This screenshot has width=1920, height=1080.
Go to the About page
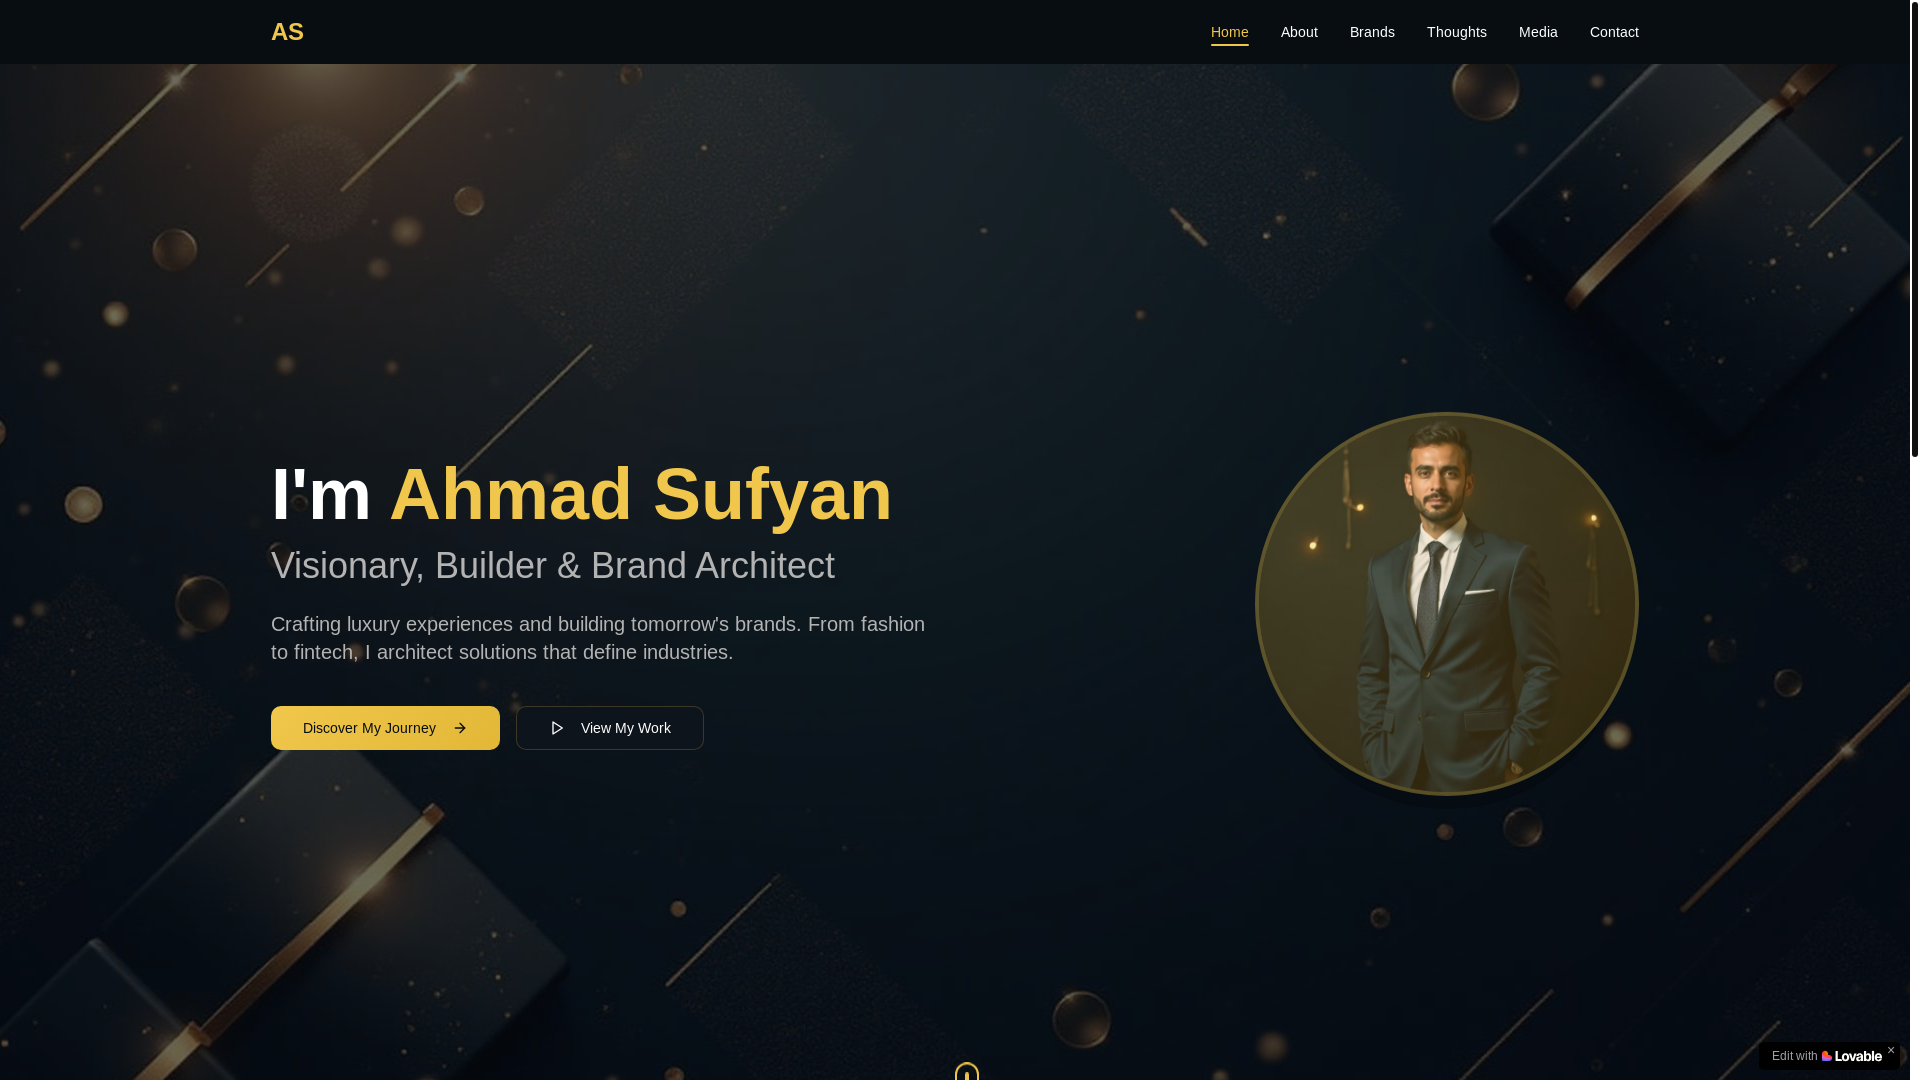point(1299,32)
